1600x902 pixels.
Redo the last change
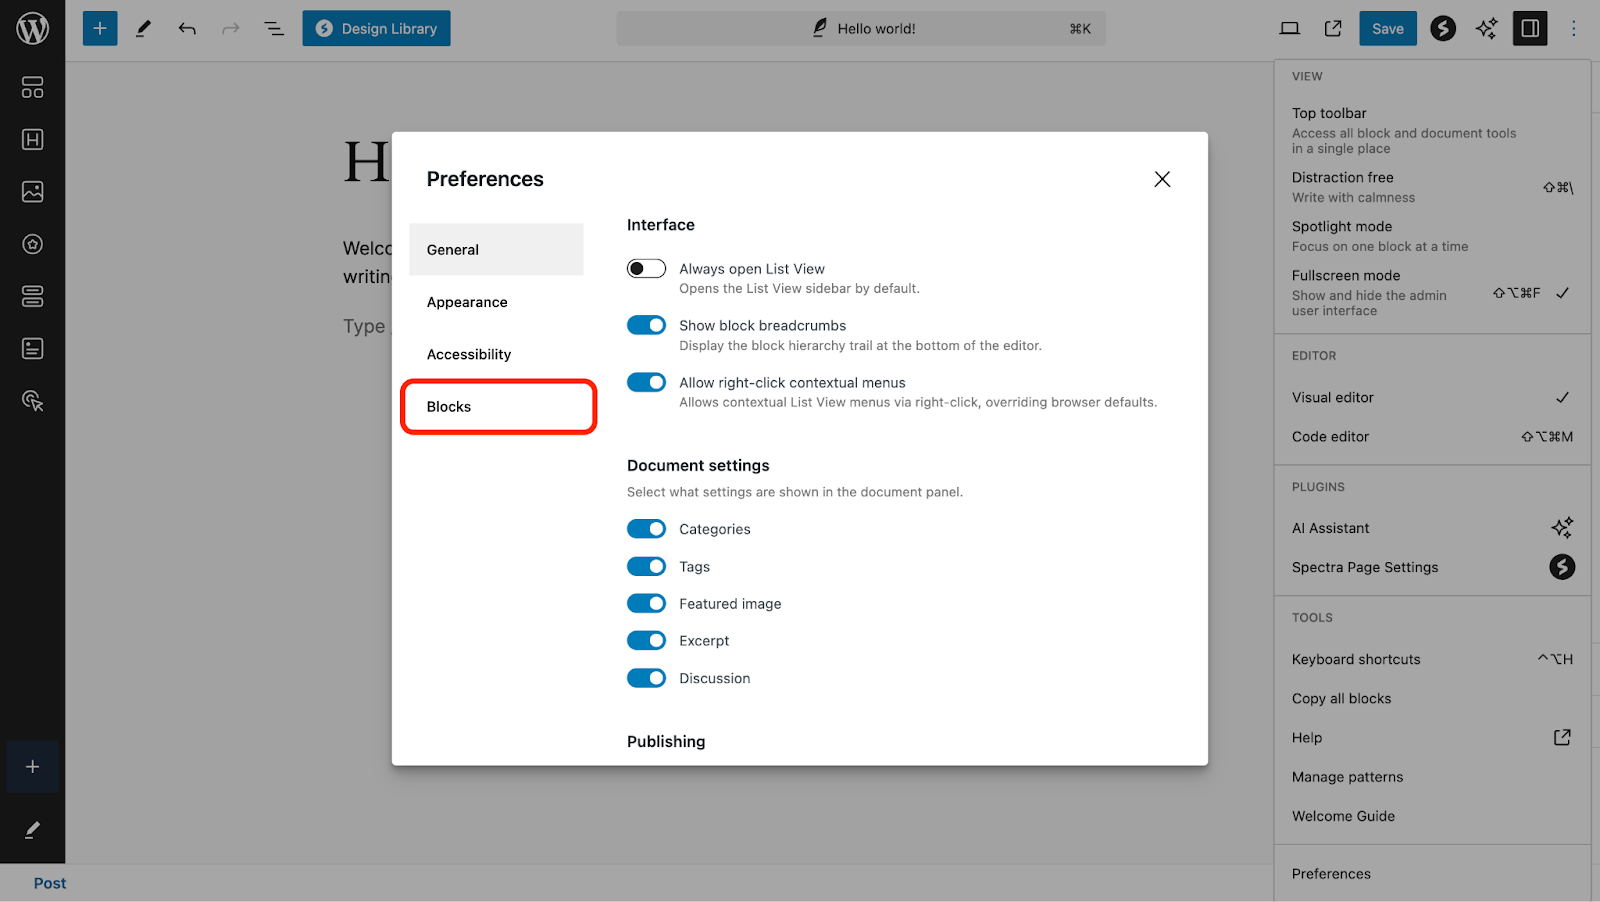coord(231,28)
